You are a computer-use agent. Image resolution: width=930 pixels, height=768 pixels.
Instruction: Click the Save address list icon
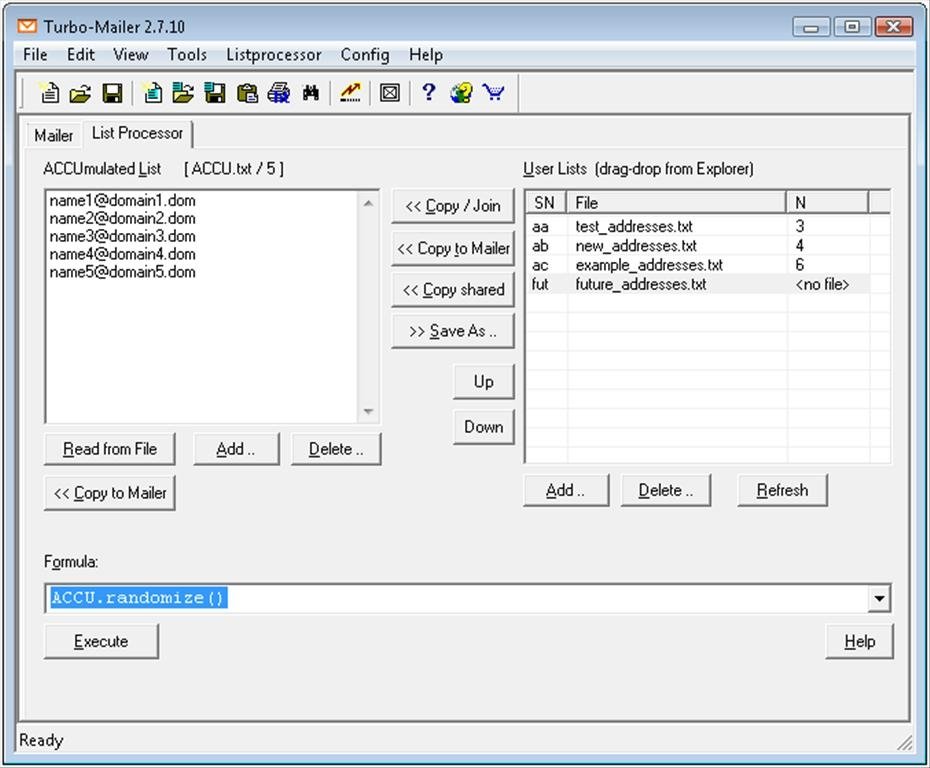pyautogui.click(x=215, y=93)
